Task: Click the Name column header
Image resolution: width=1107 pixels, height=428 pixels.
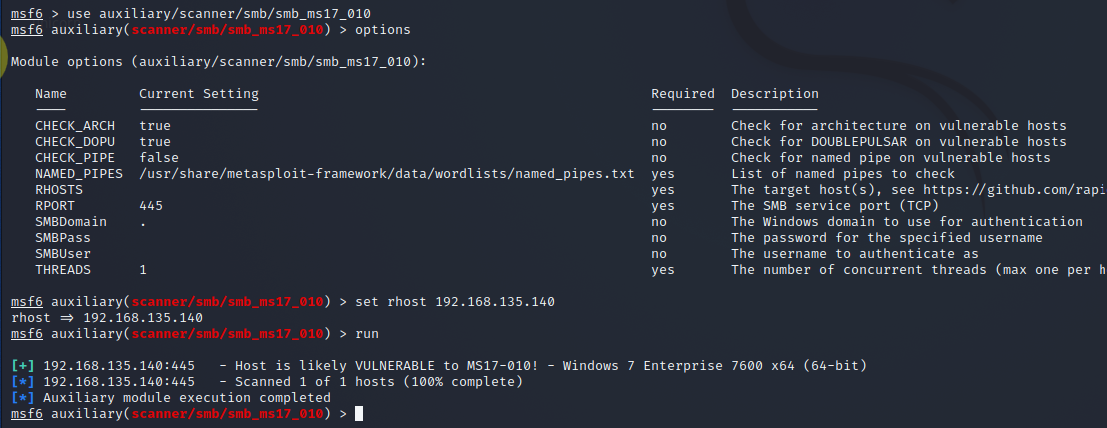Action: pyautogui.click(x=51, y=94)
